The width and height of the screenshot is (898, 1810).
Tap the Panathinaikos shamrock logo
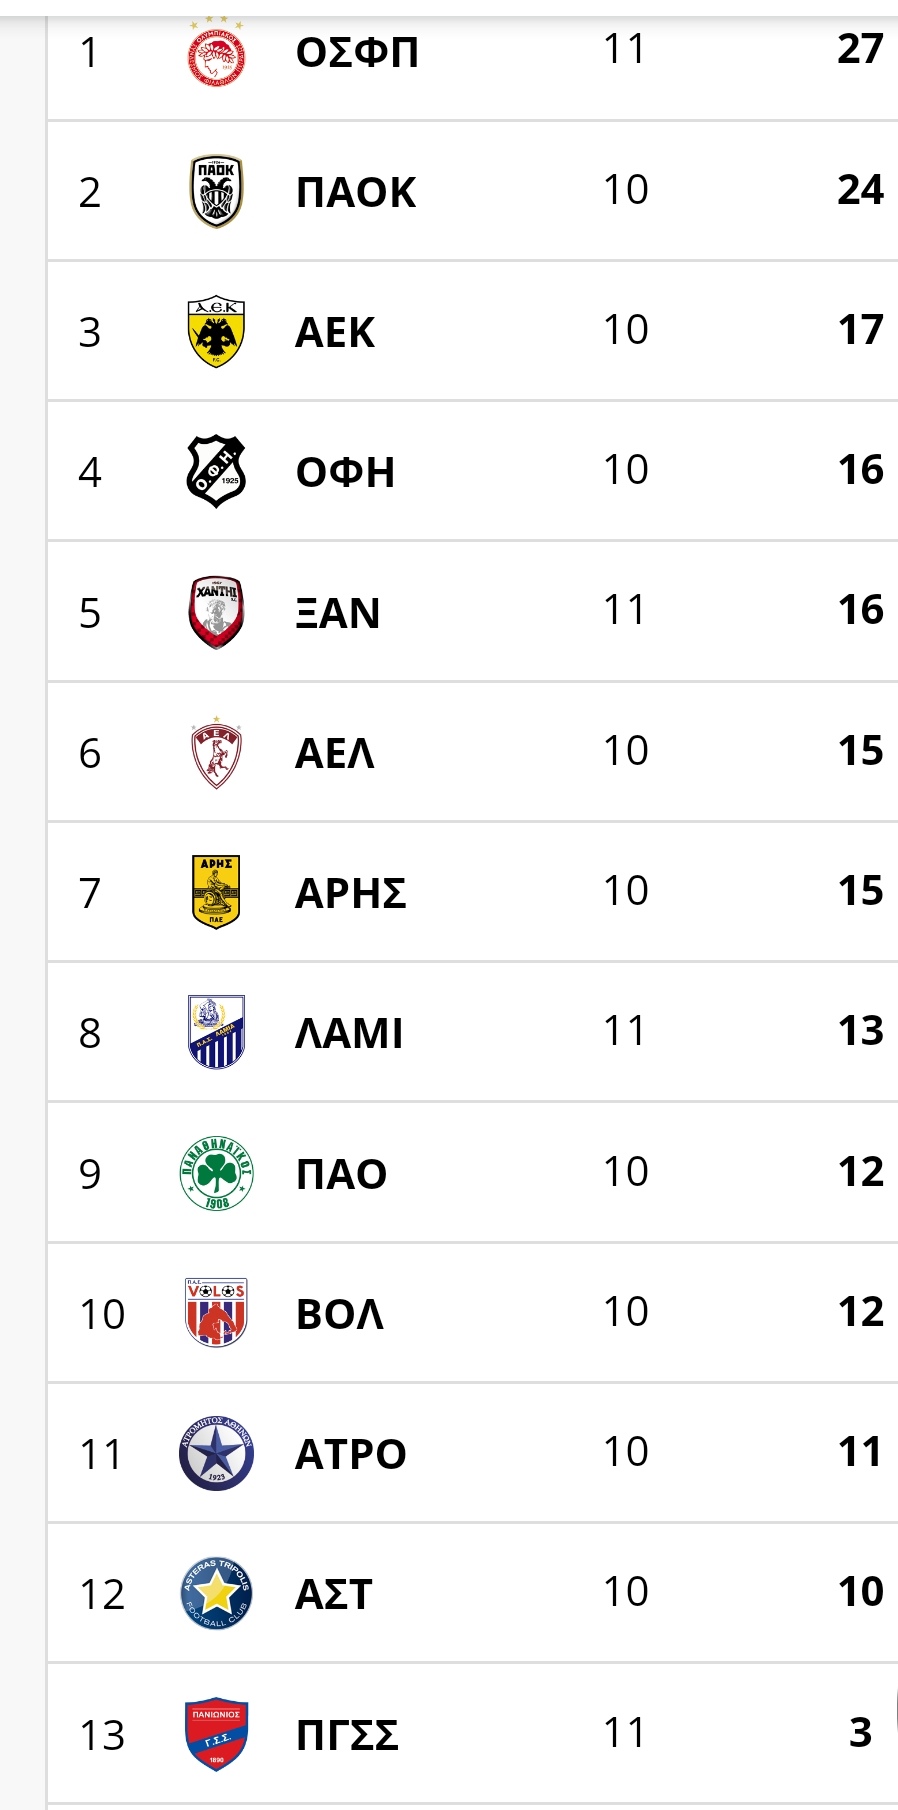(x=216, y=1173)
